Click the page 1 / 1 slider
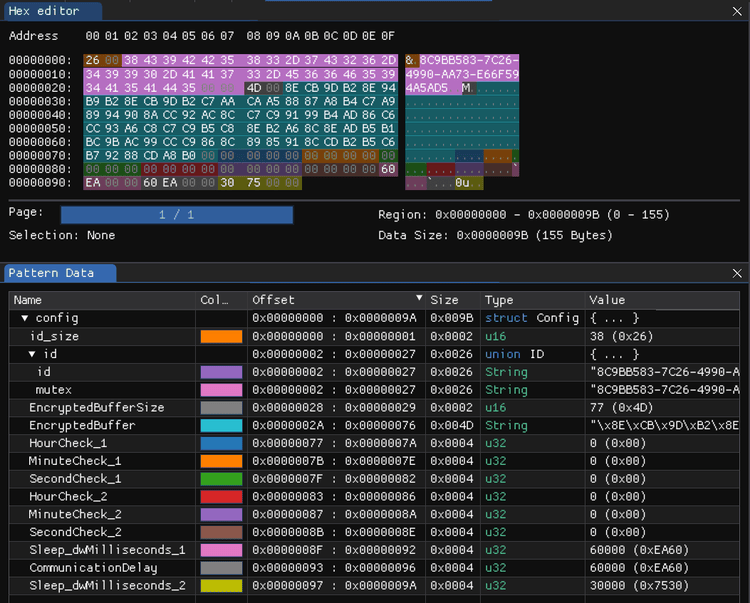This screenshot has width=750, height=603. 176,215
